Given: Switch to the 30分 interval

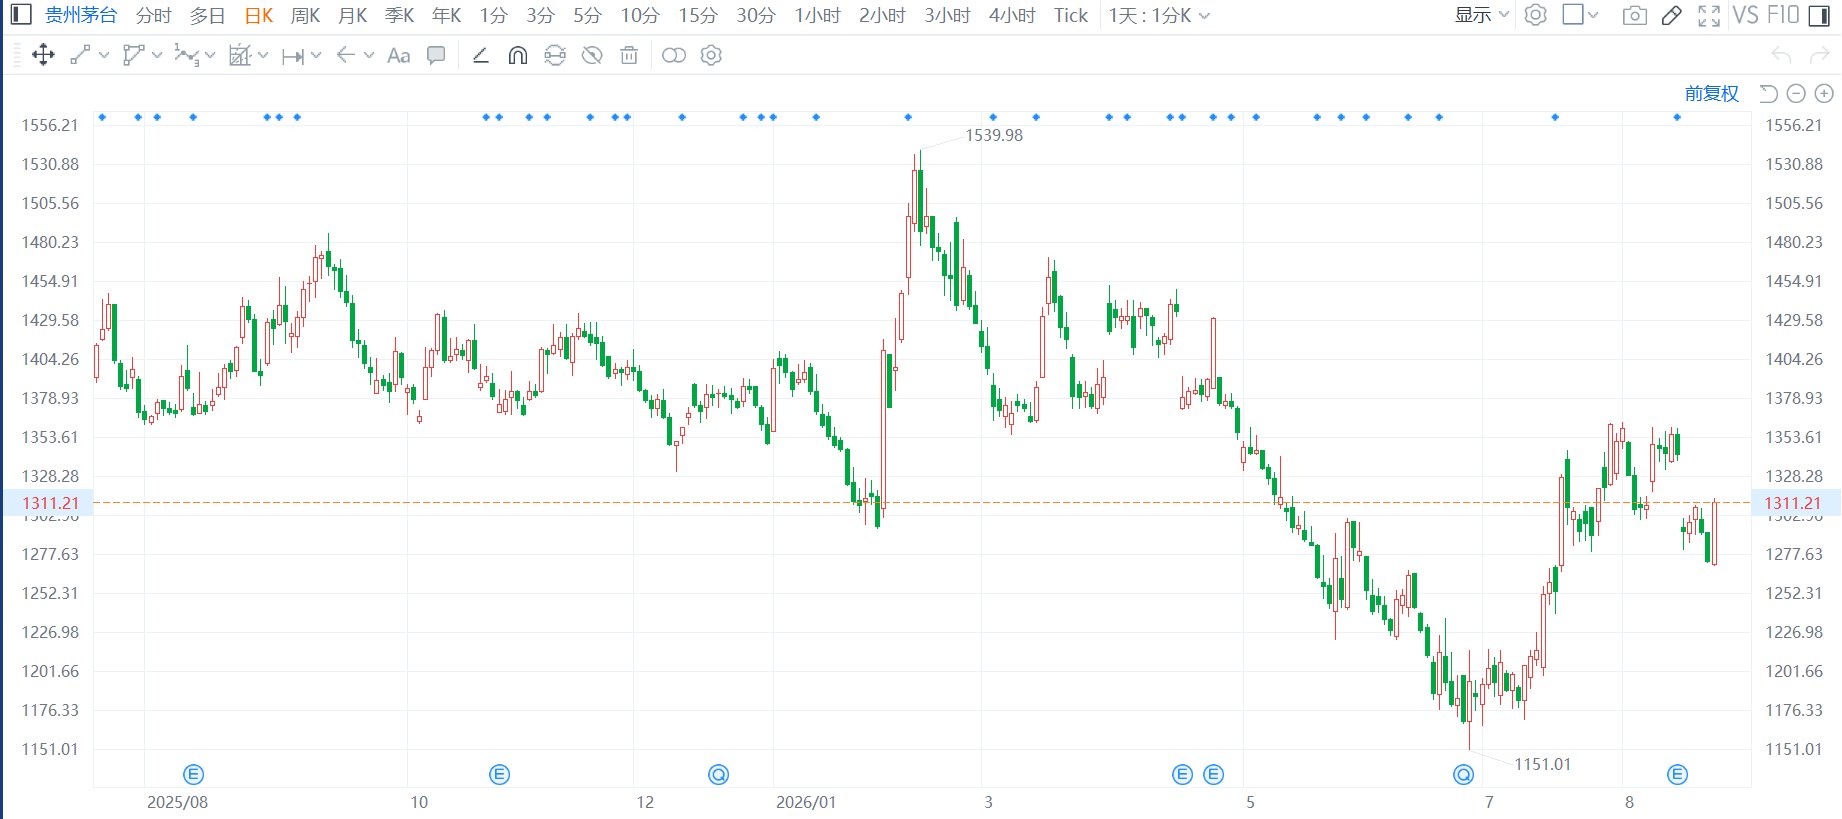Looking at the screenshot, I should (756, 16).
